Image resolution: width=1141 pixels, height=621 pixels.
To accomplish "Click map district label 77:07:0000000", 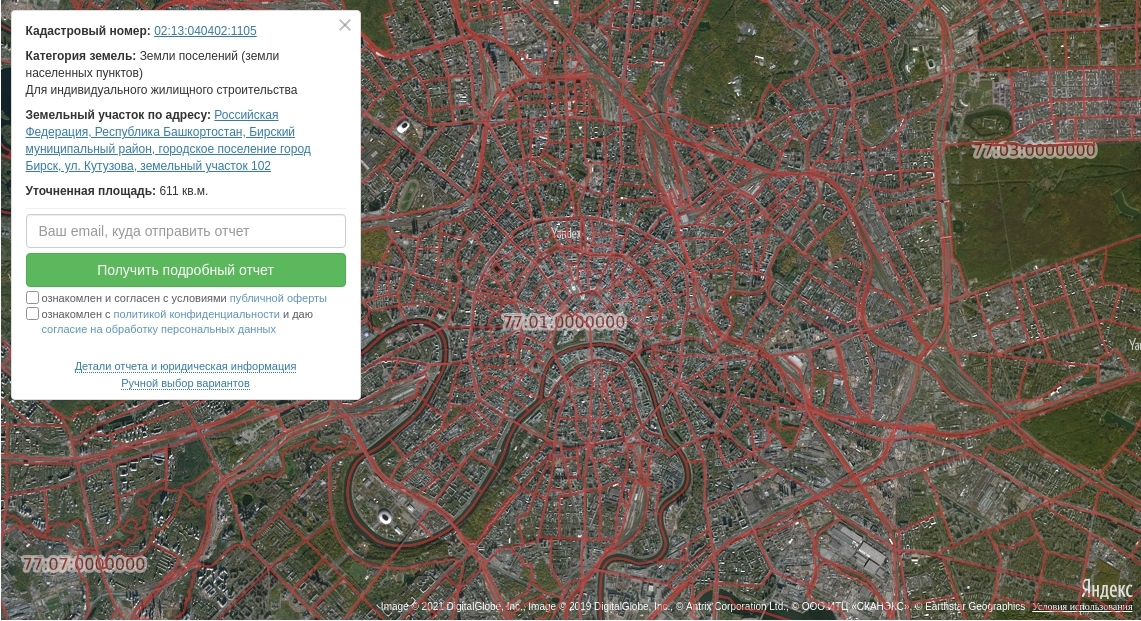I will [84, 564].
